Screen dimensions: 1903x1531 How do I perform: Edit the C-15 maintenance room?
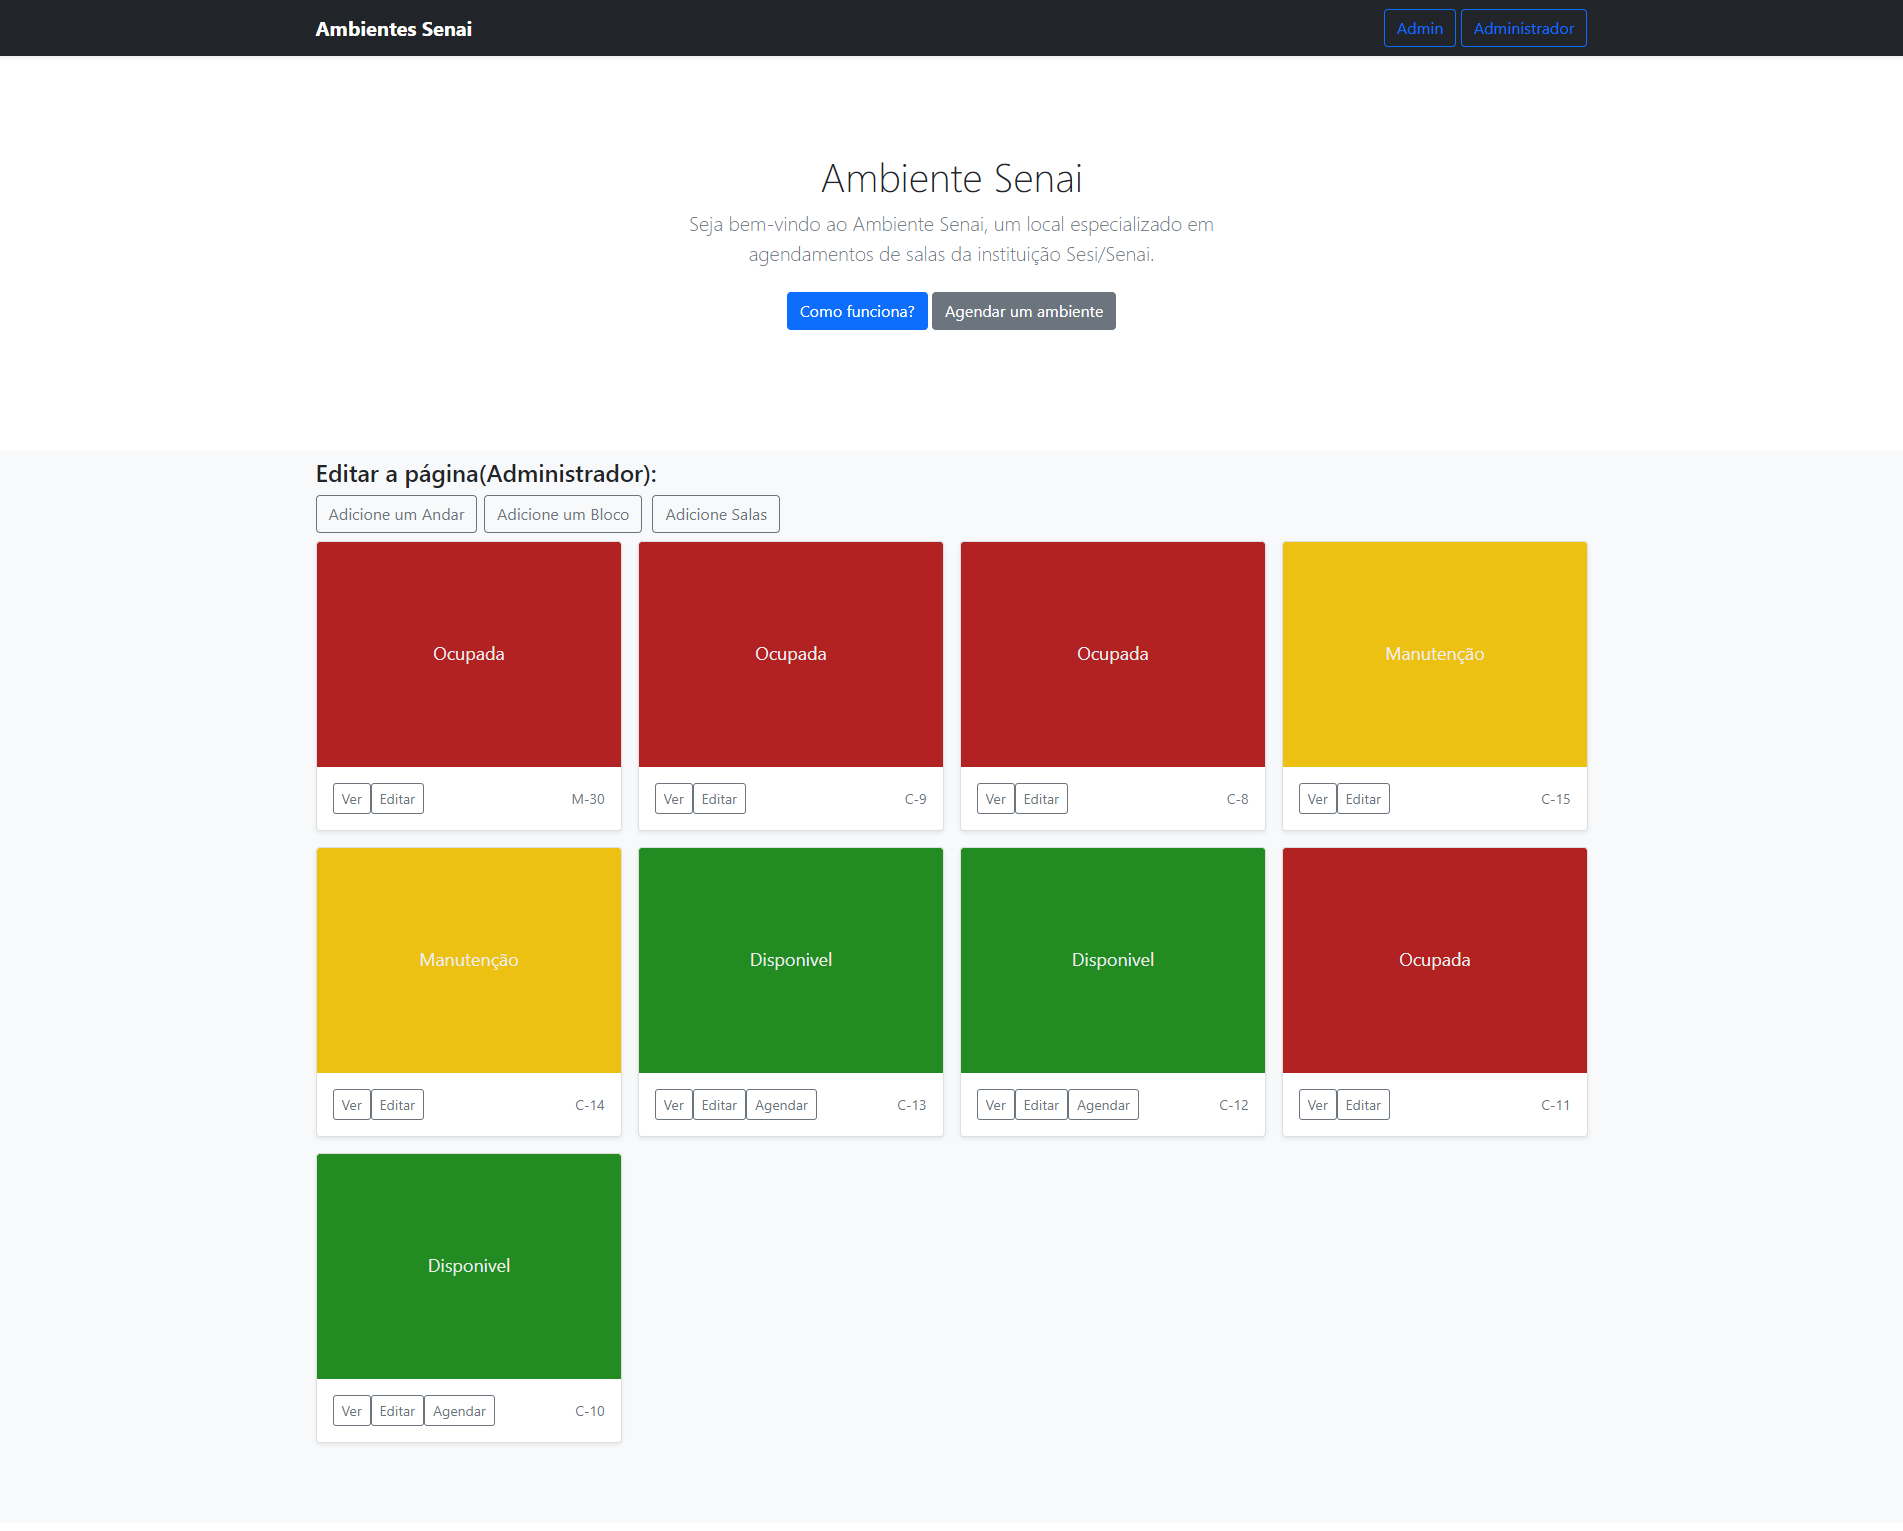coord(1363,799)
